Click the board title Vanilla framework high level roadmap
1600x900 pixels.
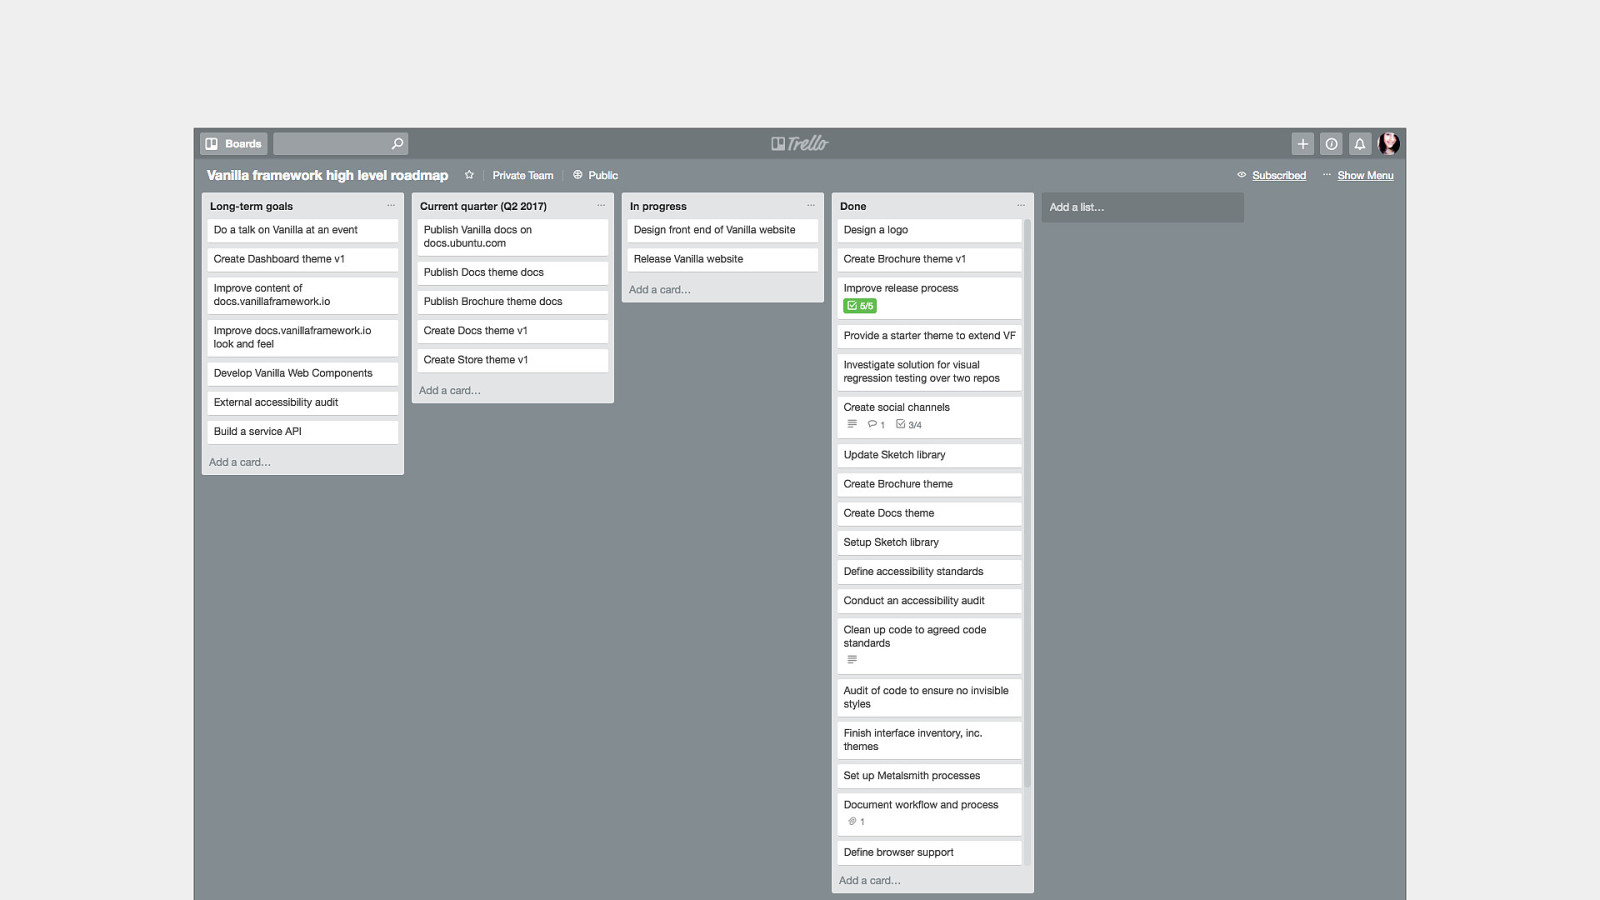click(x=327, y=175)
